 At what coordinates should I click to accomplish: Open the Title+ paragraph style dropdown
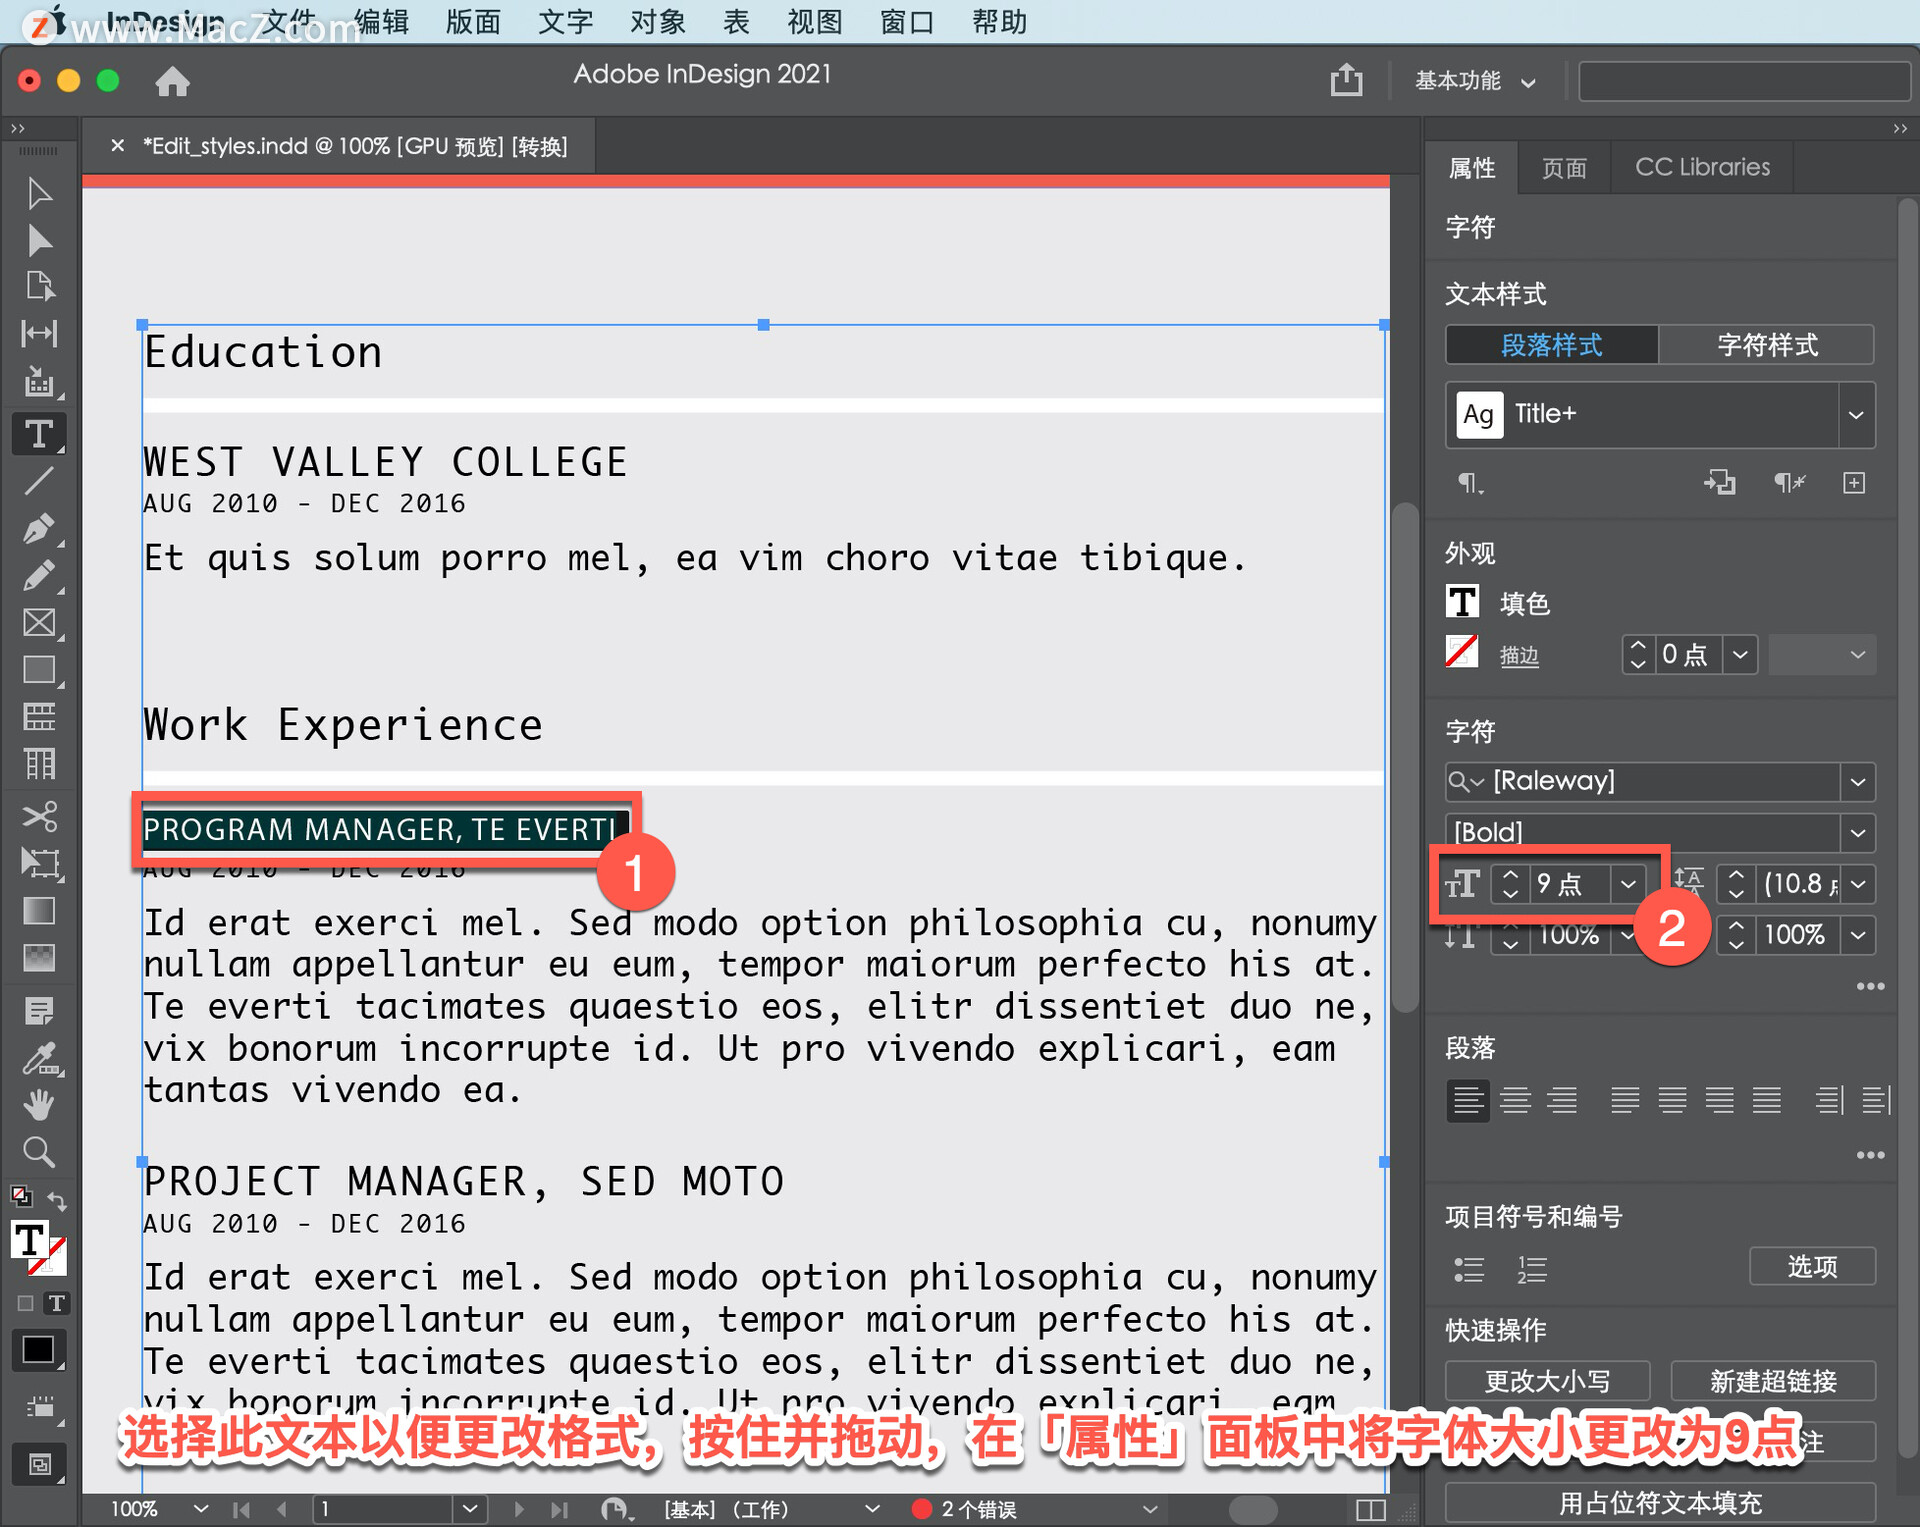[1857, 415]
